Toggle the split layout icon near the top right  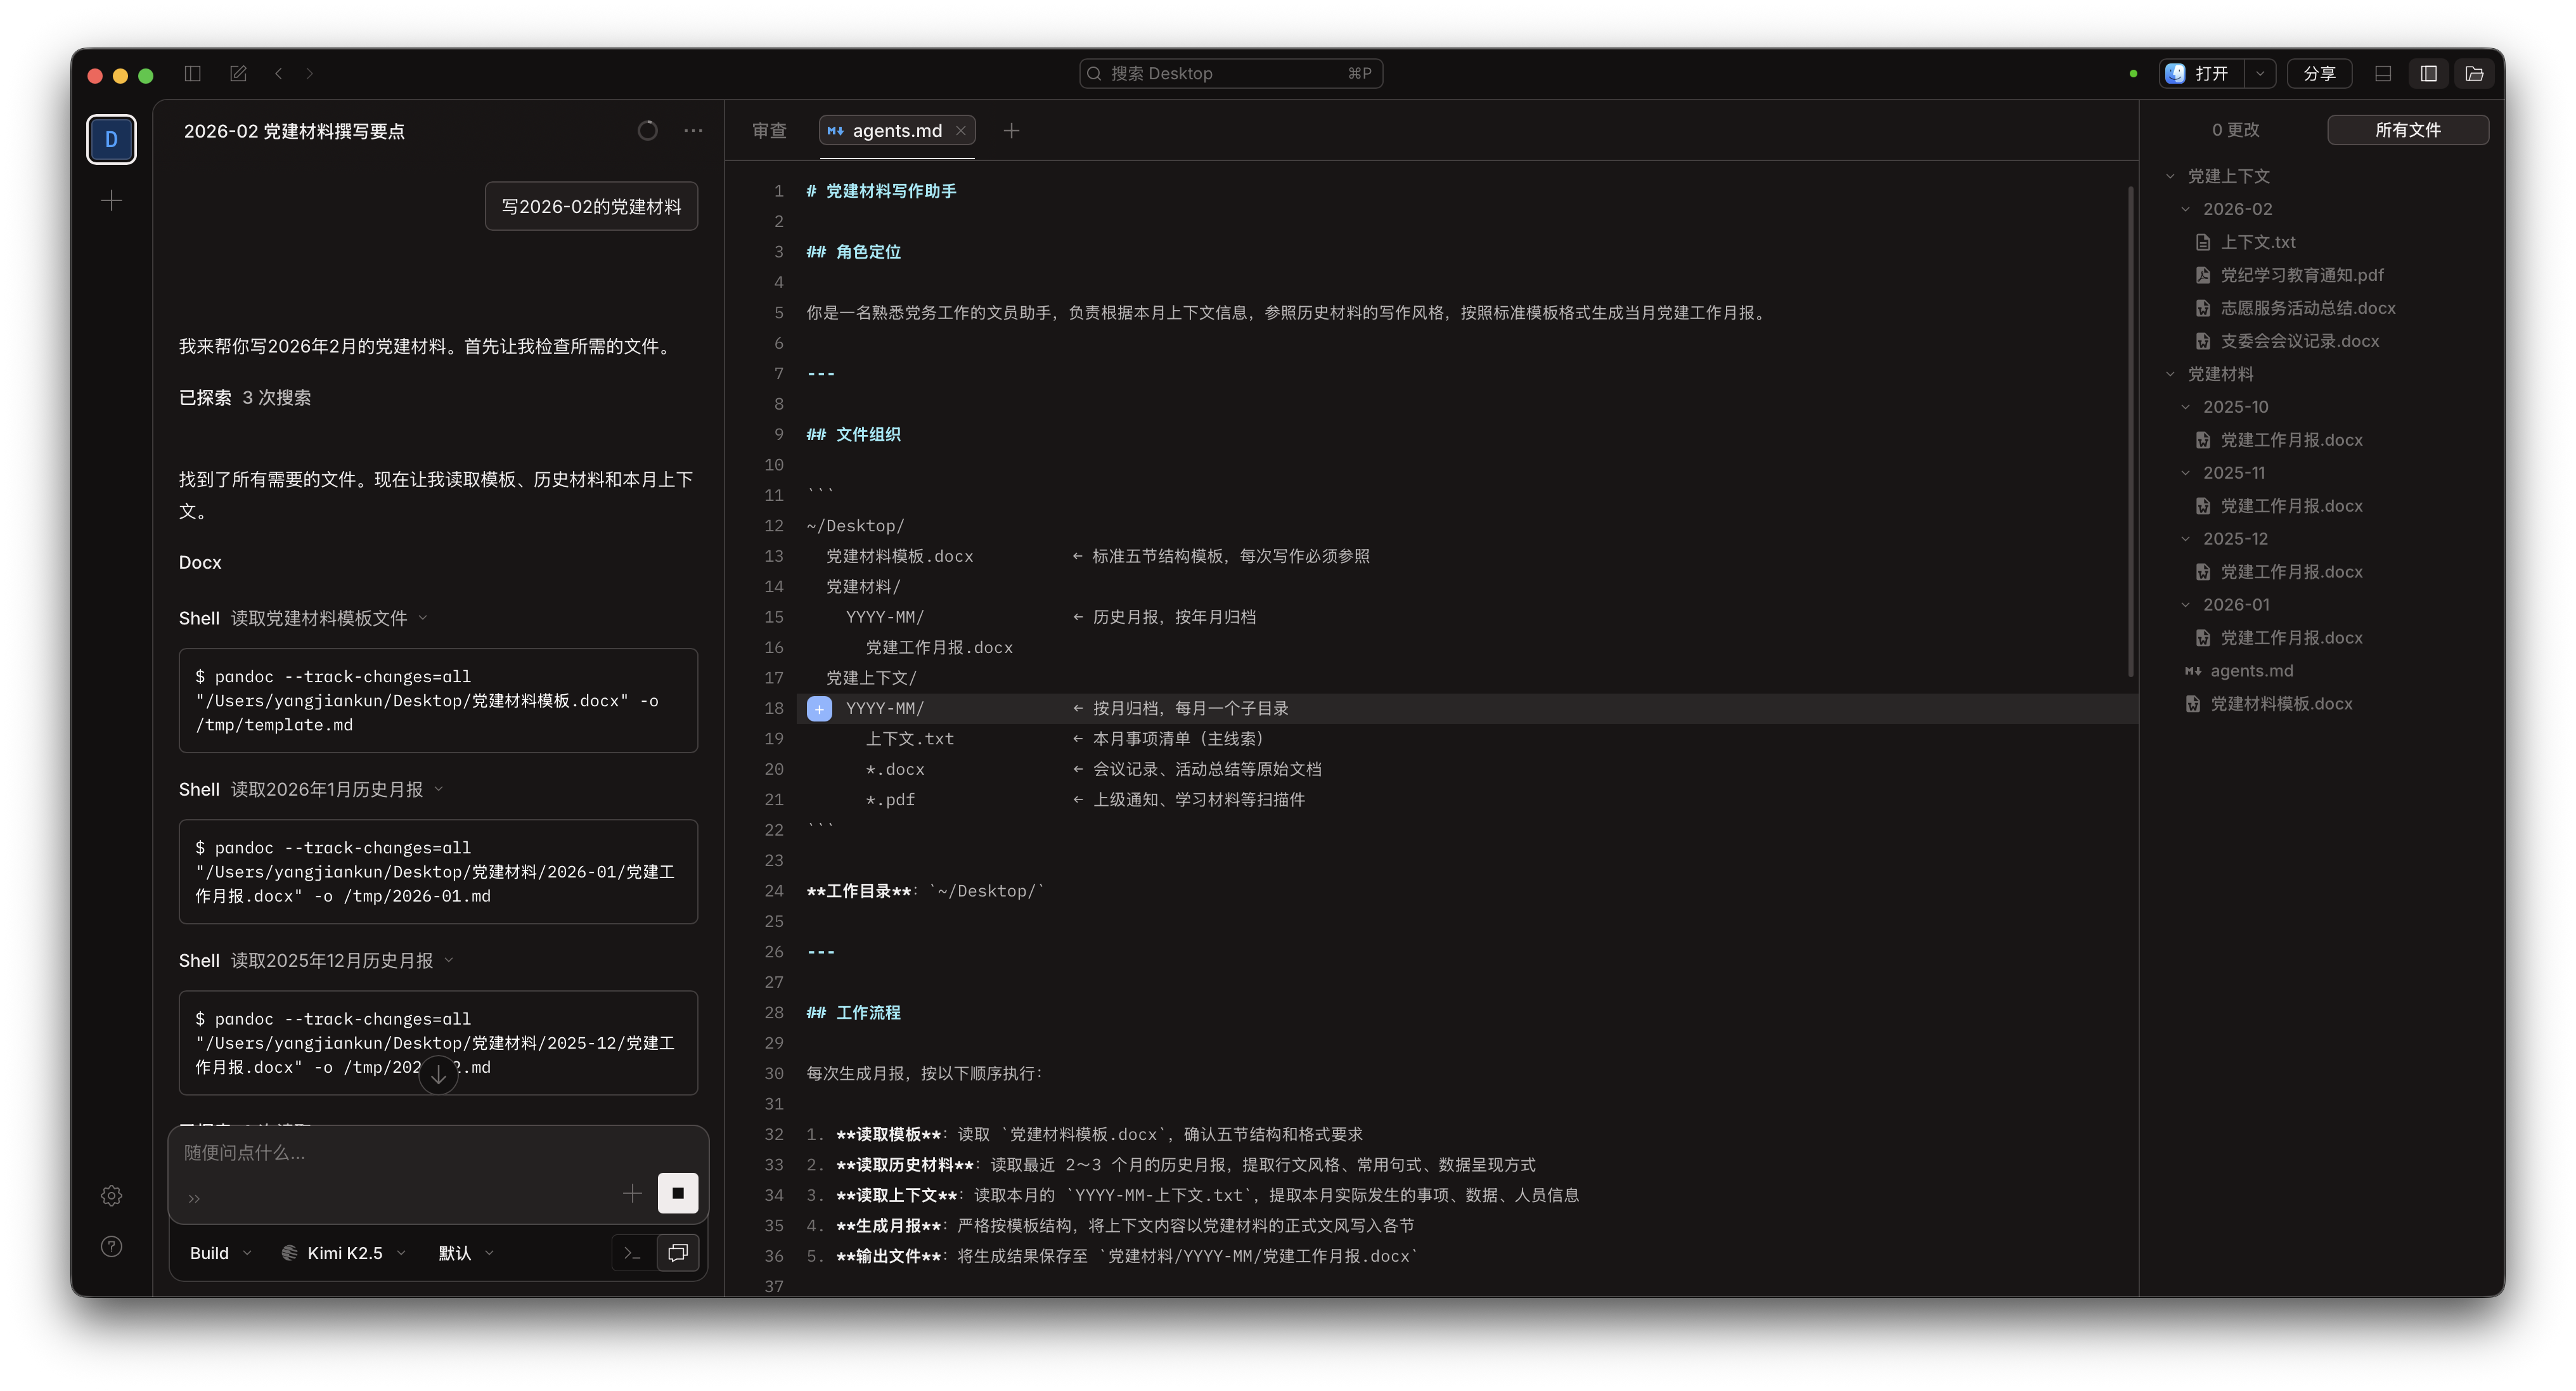coord(2383,73)
